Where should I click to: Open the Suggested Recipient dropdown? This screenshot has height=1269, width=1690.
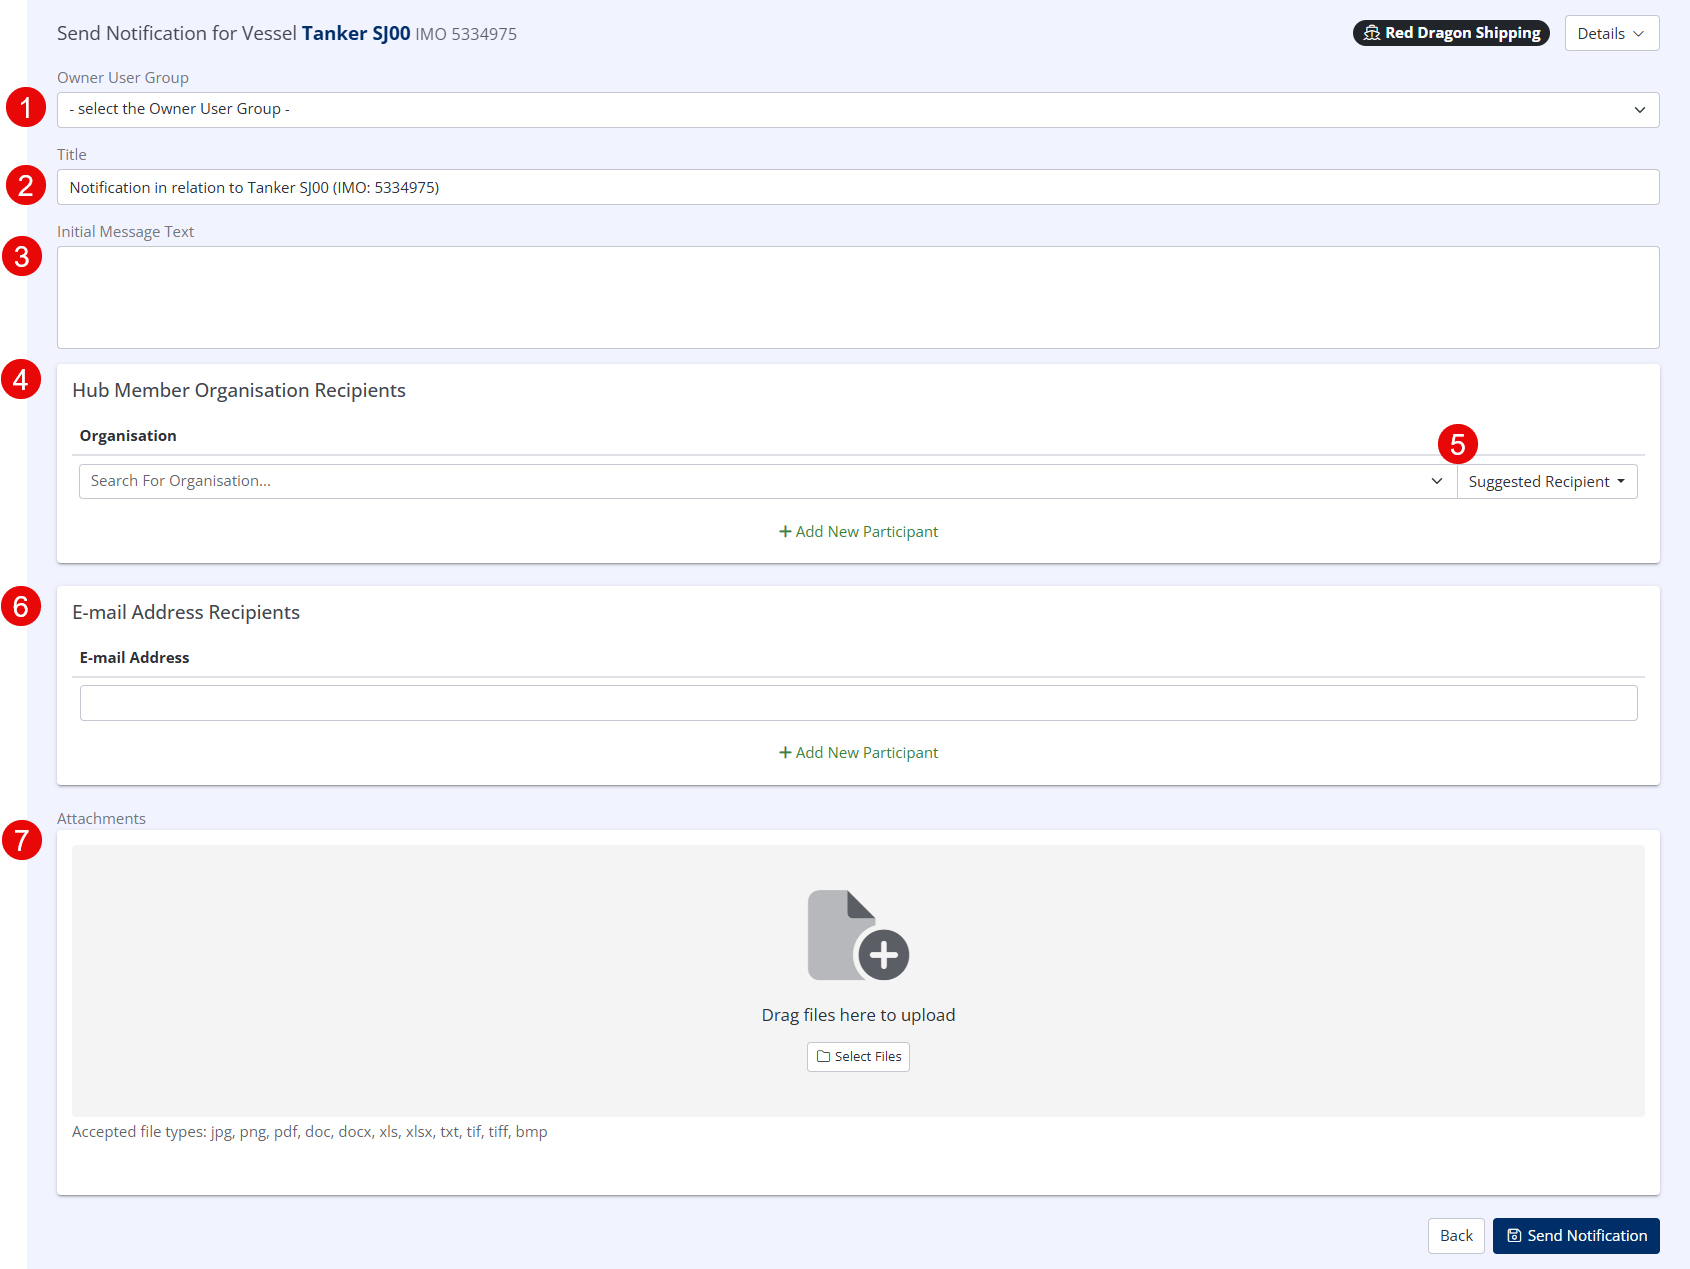pos(1546,482)
